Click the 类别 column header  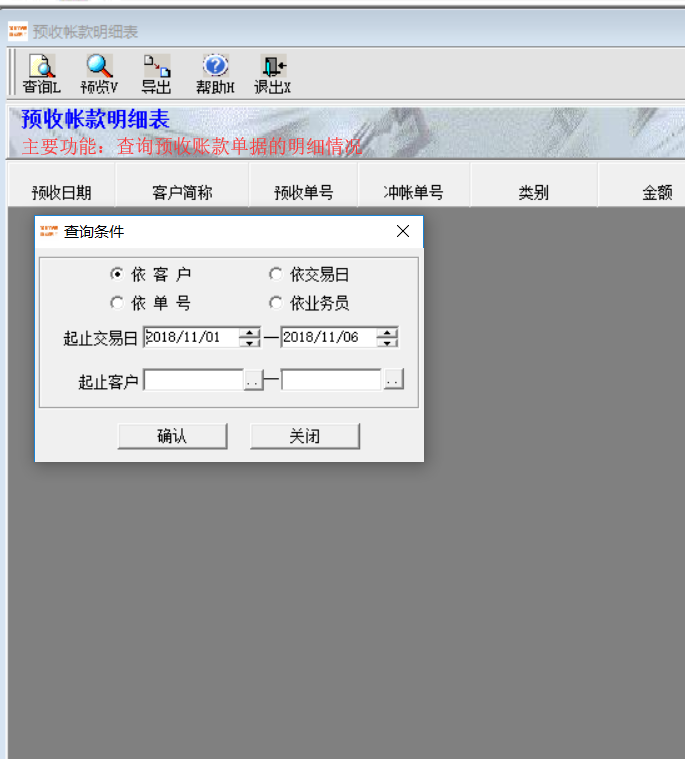pyautogui.click(x=533, y=185)
